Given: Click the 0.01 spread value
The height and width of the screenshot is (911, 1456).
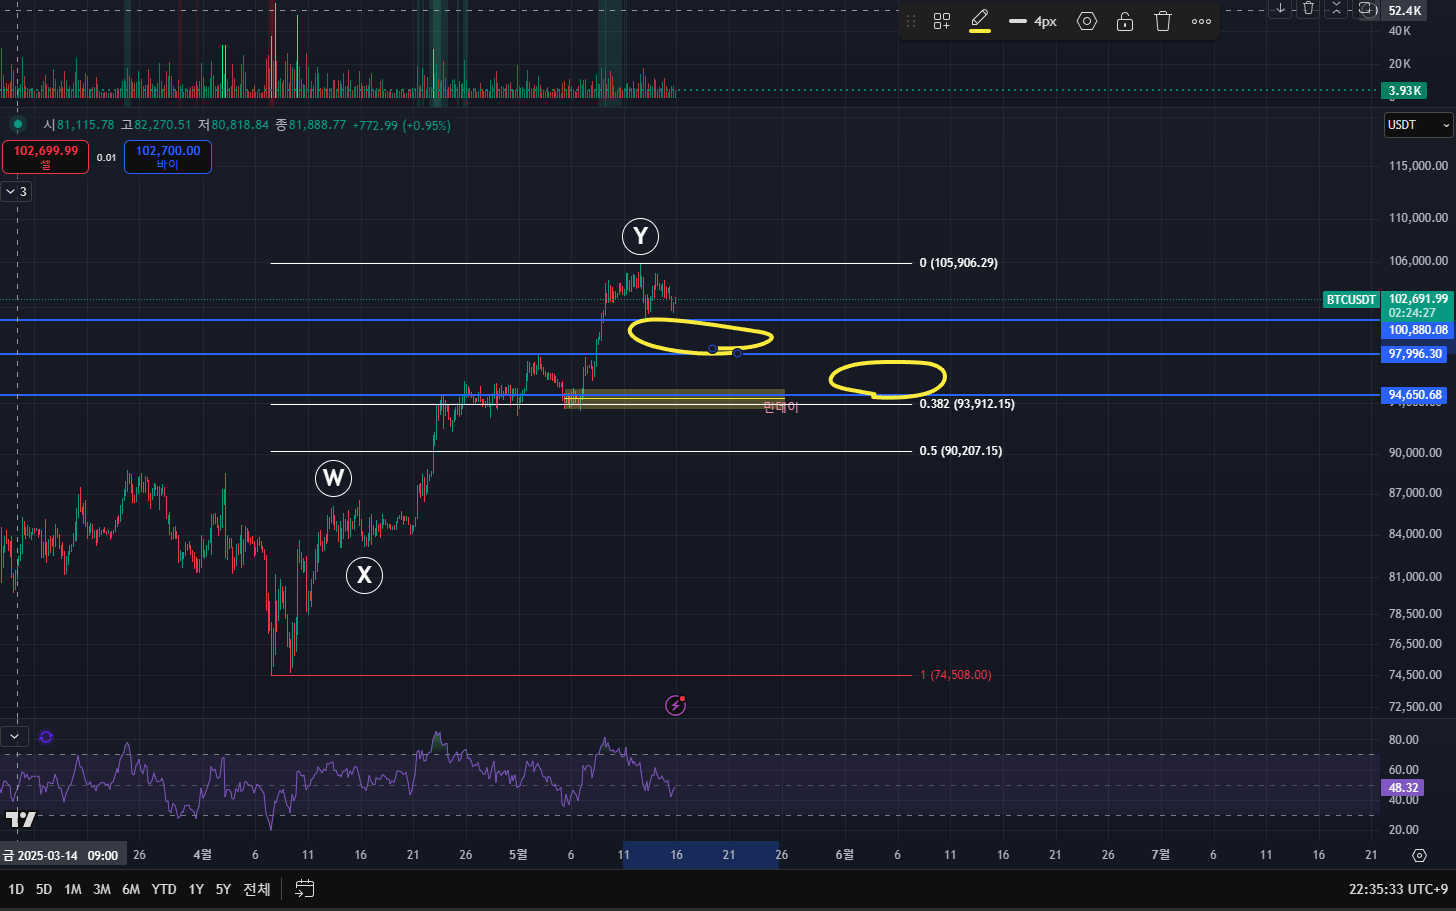Looking at the screenshot, I should click(x=107, y=158).
